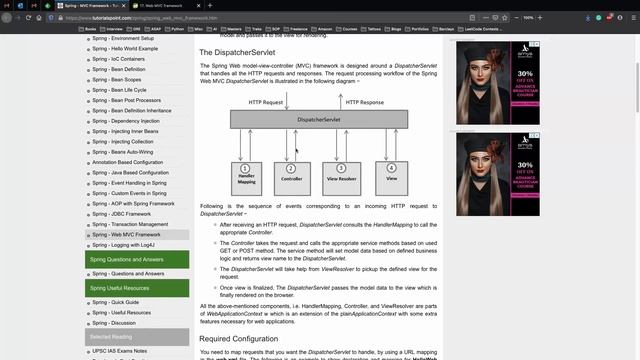Open Spring - Environment Setup link

pyautogui.click(x=123, y=38)
